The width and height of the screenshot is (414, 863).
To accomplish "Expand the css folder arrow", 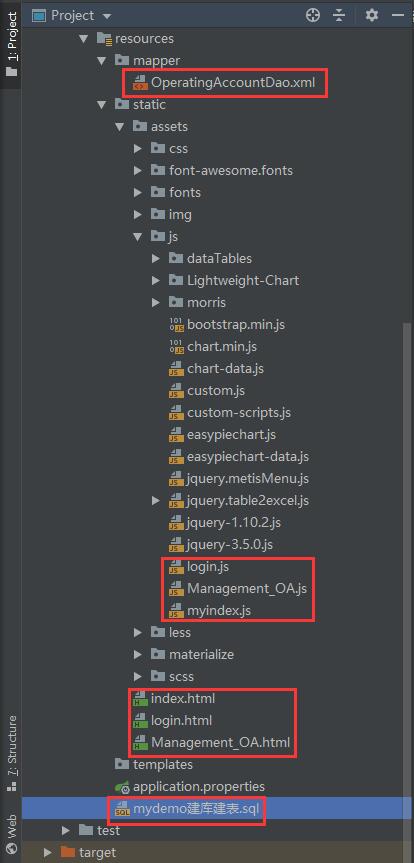I will 138,149.
